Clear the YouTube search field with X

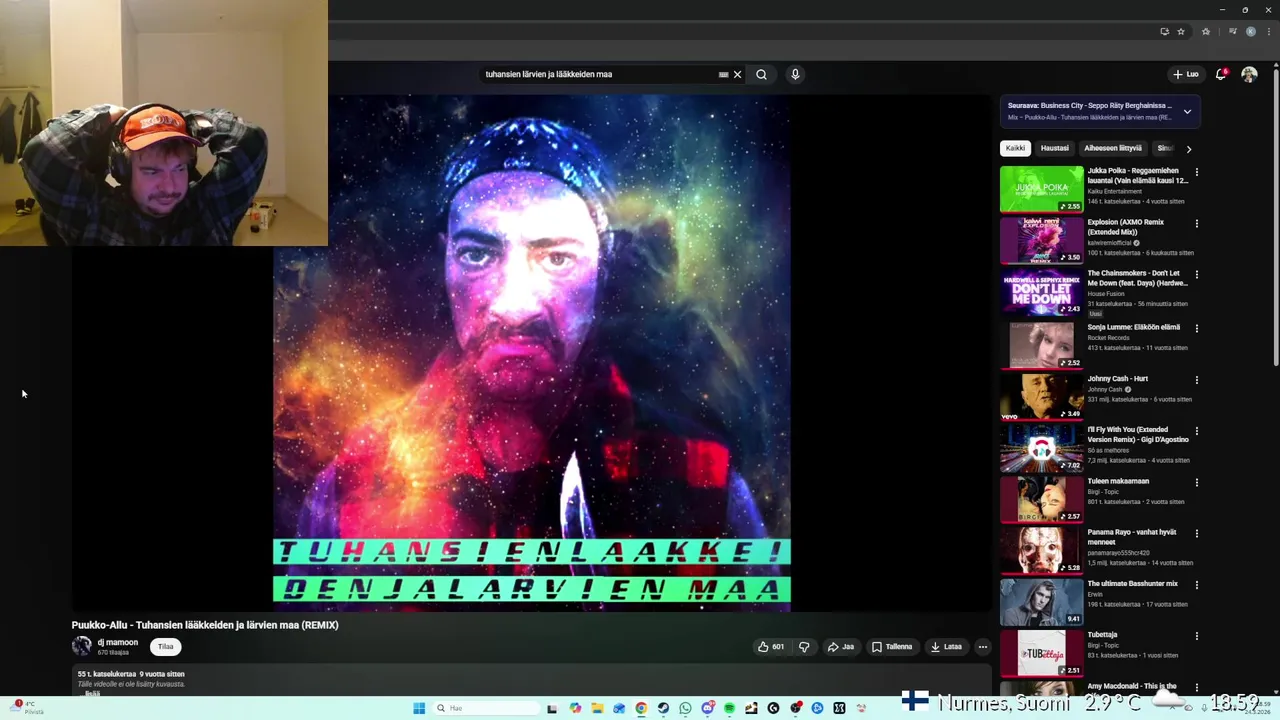(738, 74)
